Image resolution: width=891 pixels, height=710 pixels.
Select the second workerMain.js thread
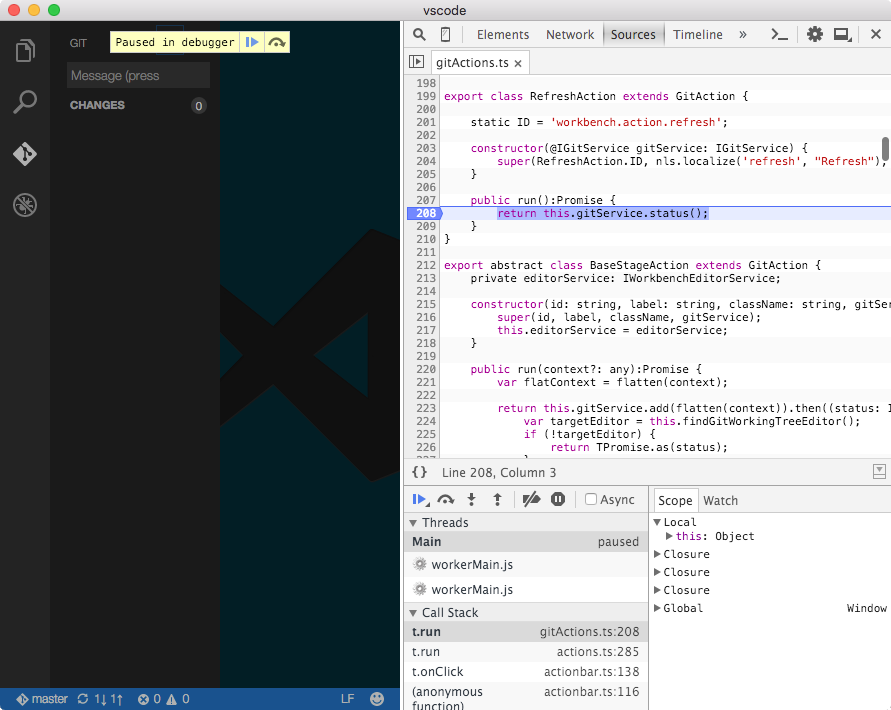(526, 589)
